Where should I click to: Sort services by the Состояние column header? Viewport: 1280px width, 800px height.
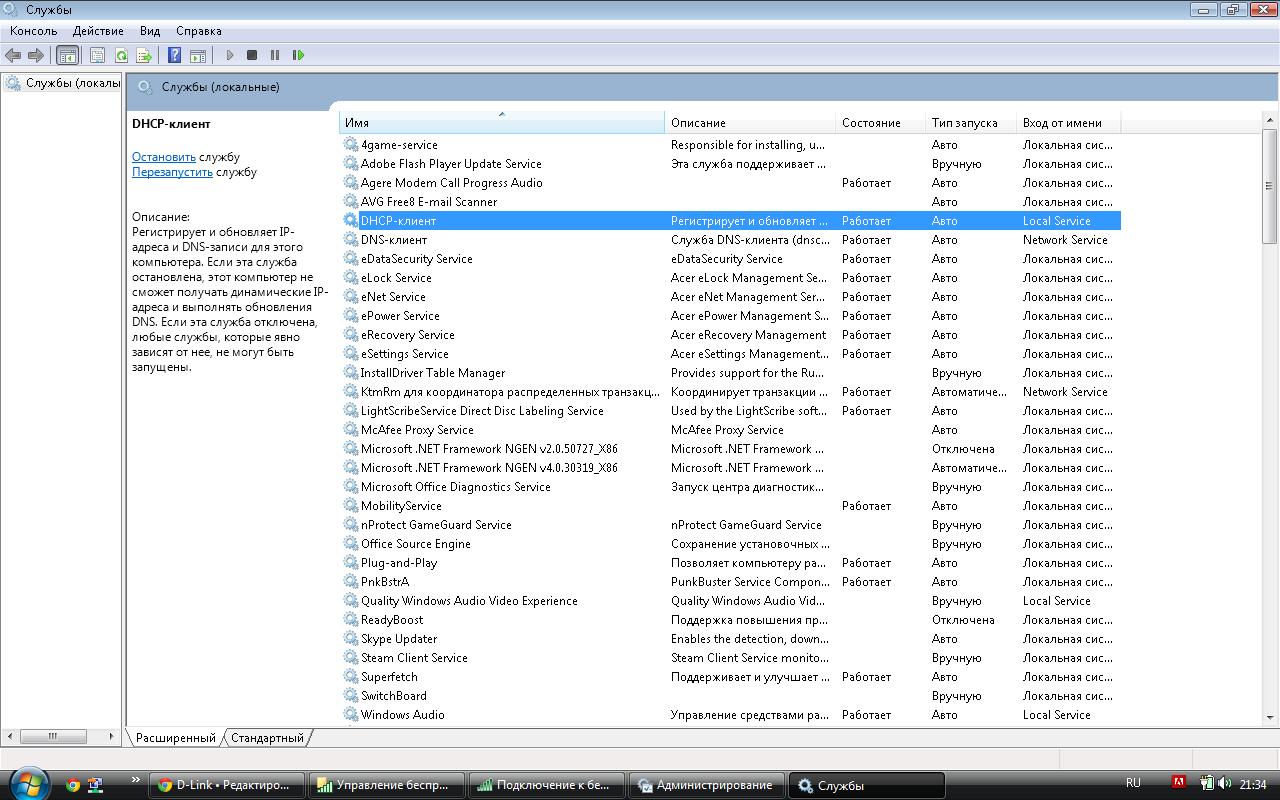click(x=870, y=123)
